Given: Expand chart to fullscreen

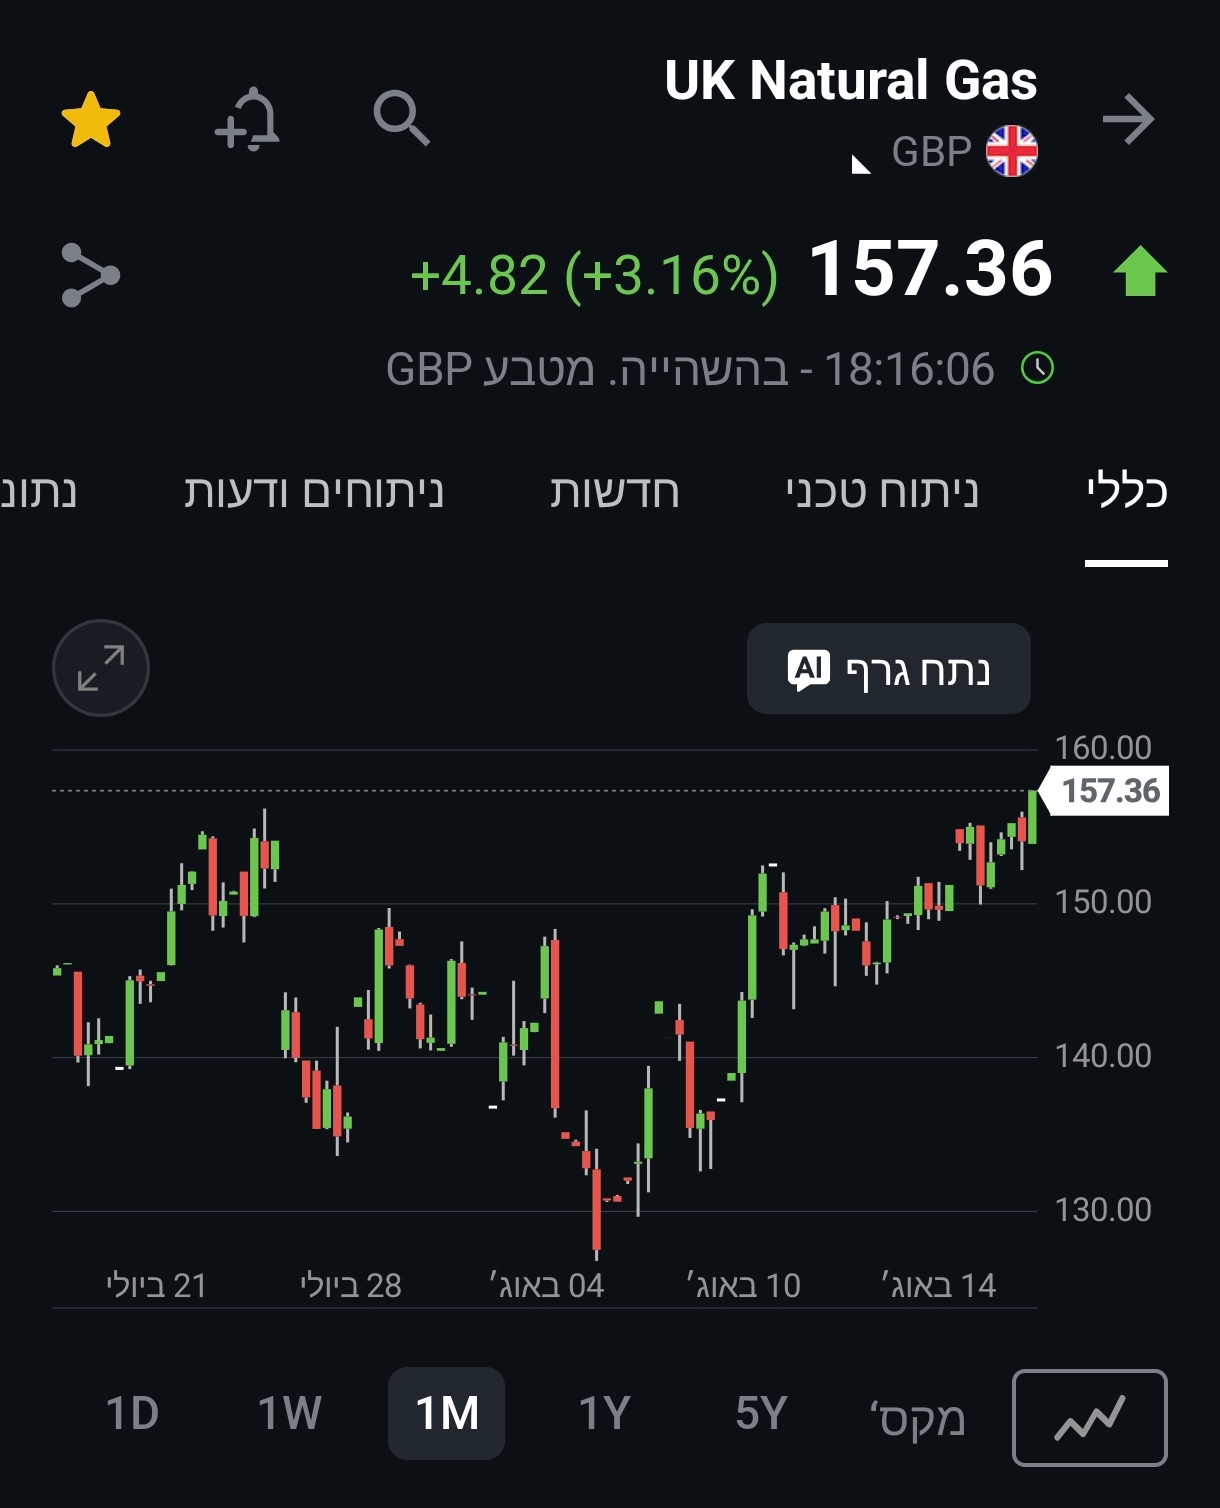Looking at the screenshot, I should click(101, 668).
